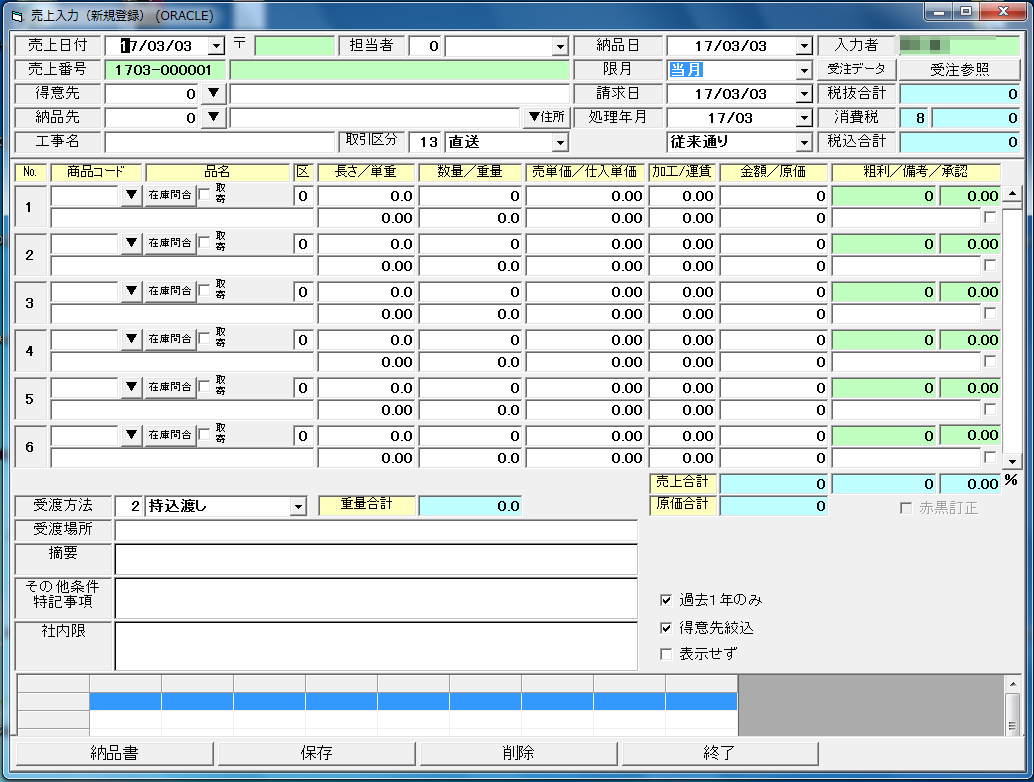
Task: Open the 受渡方法 dropdown showing 持込渡し
Action: (299, 506)
